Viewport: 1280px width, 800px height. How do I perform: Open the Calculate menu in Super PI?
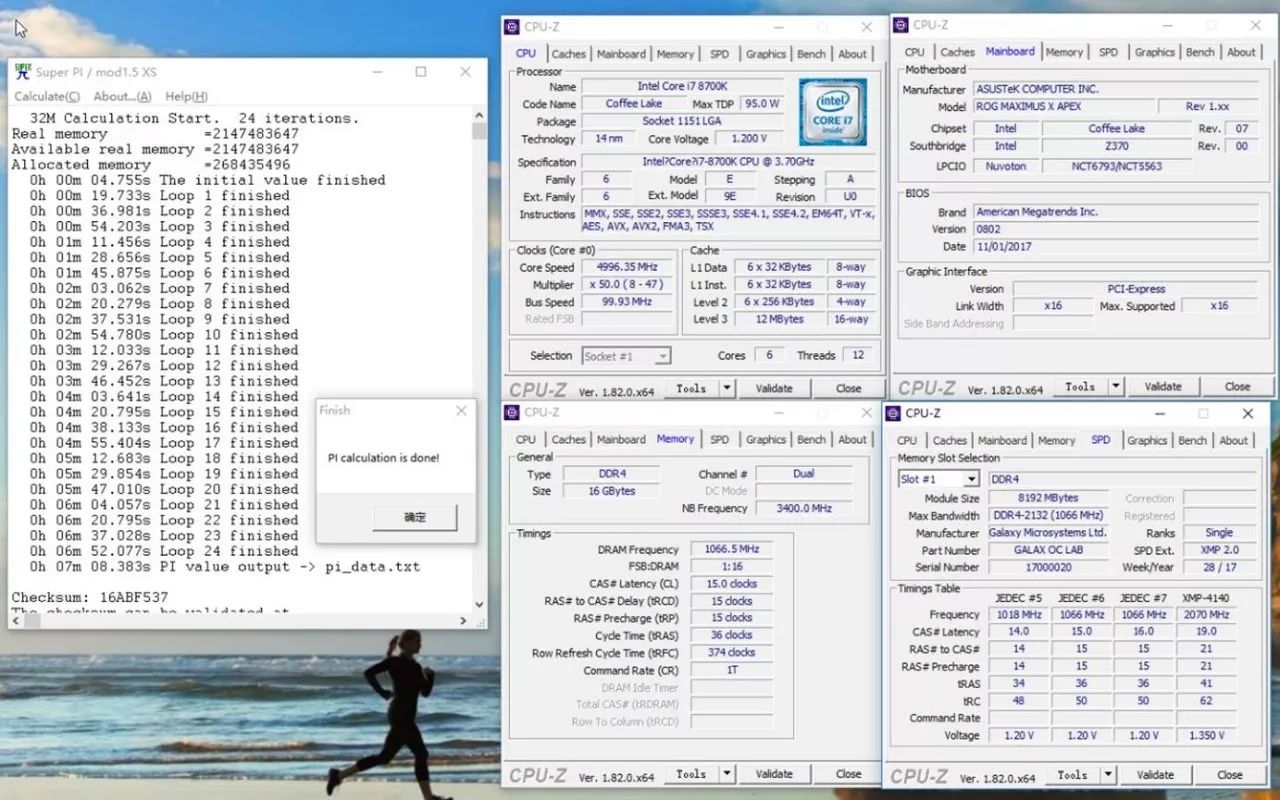coord(47,96)
